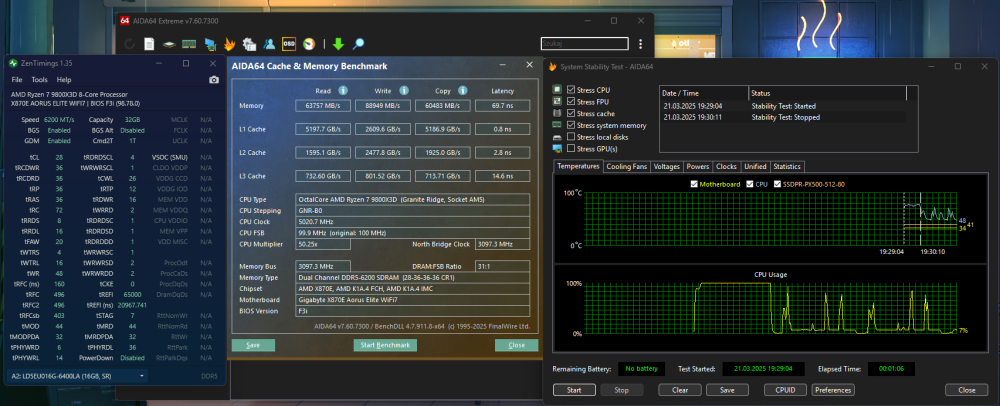1000x406 pixels.
Task: Open the flame stability test toolbar icon
Action: pyautogui.click(x=228, y=43)
